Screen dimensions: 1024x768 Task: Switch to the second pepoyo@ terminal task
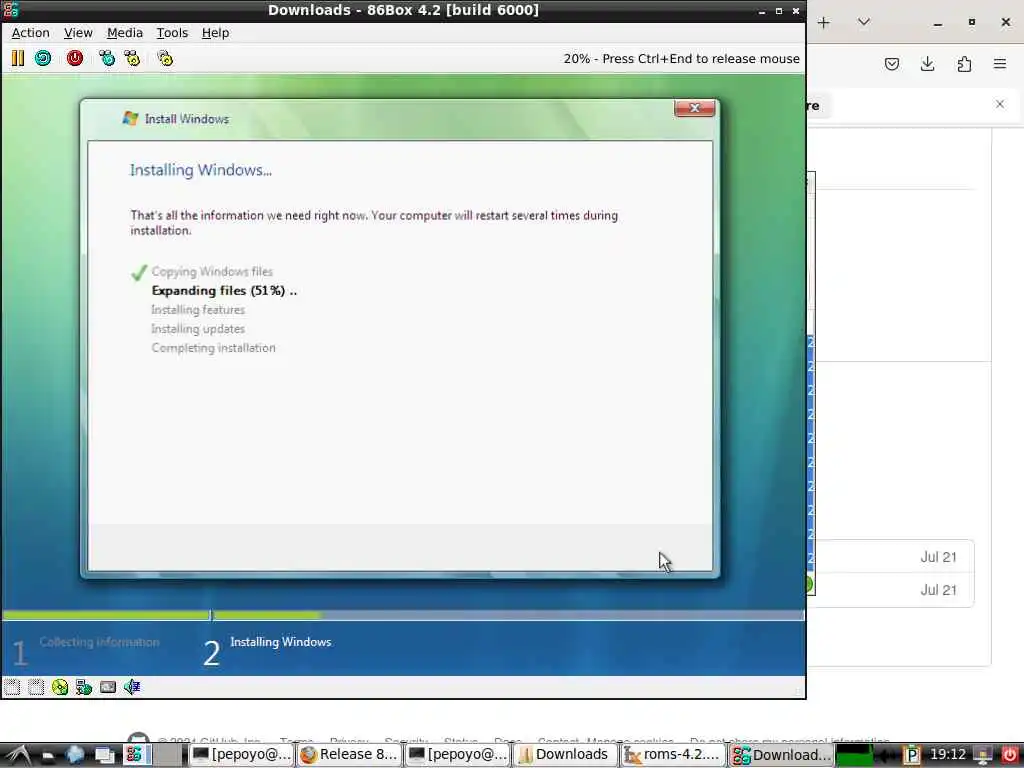(456, 755)
